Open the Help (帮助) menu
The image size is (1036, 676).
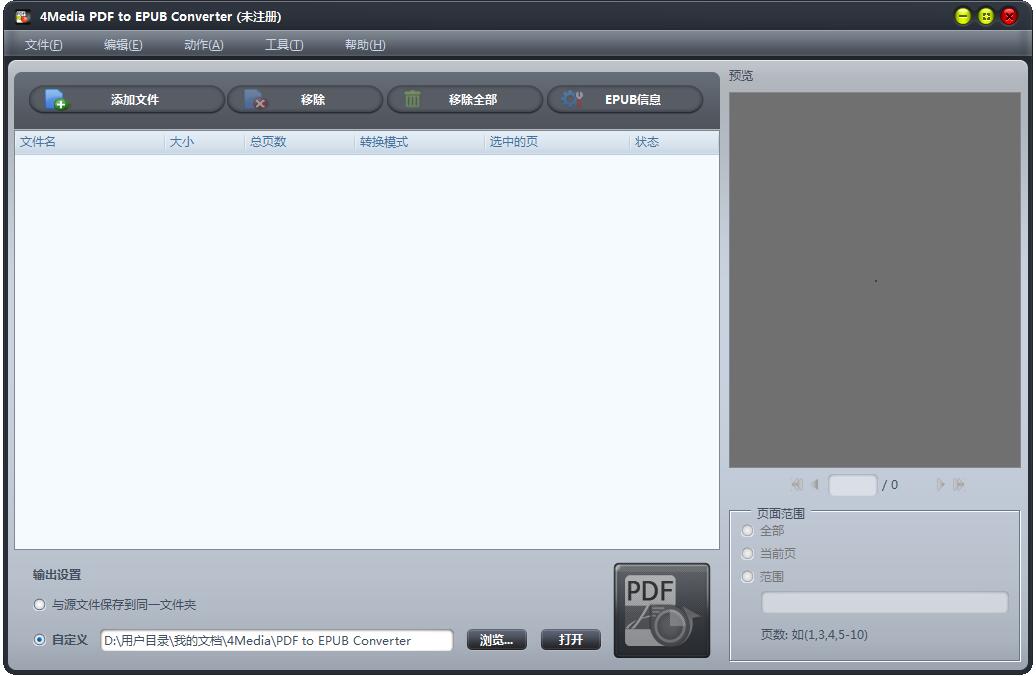coord(365,45)
